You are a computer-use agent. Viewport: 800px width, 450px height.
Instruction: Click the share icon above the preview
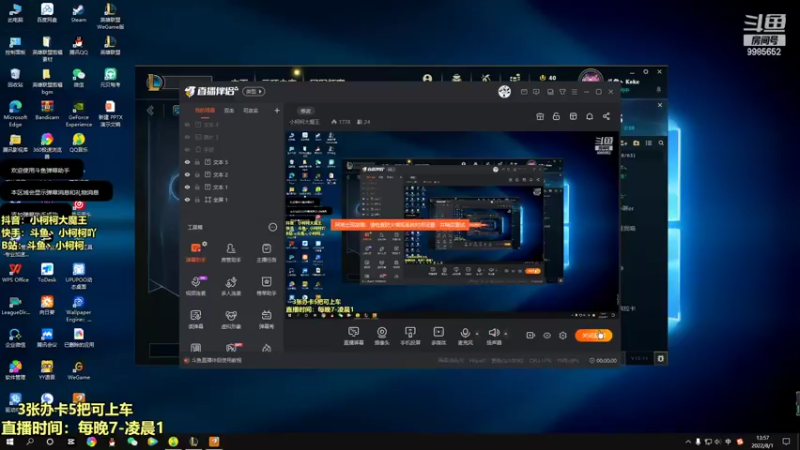coord(606,116)
